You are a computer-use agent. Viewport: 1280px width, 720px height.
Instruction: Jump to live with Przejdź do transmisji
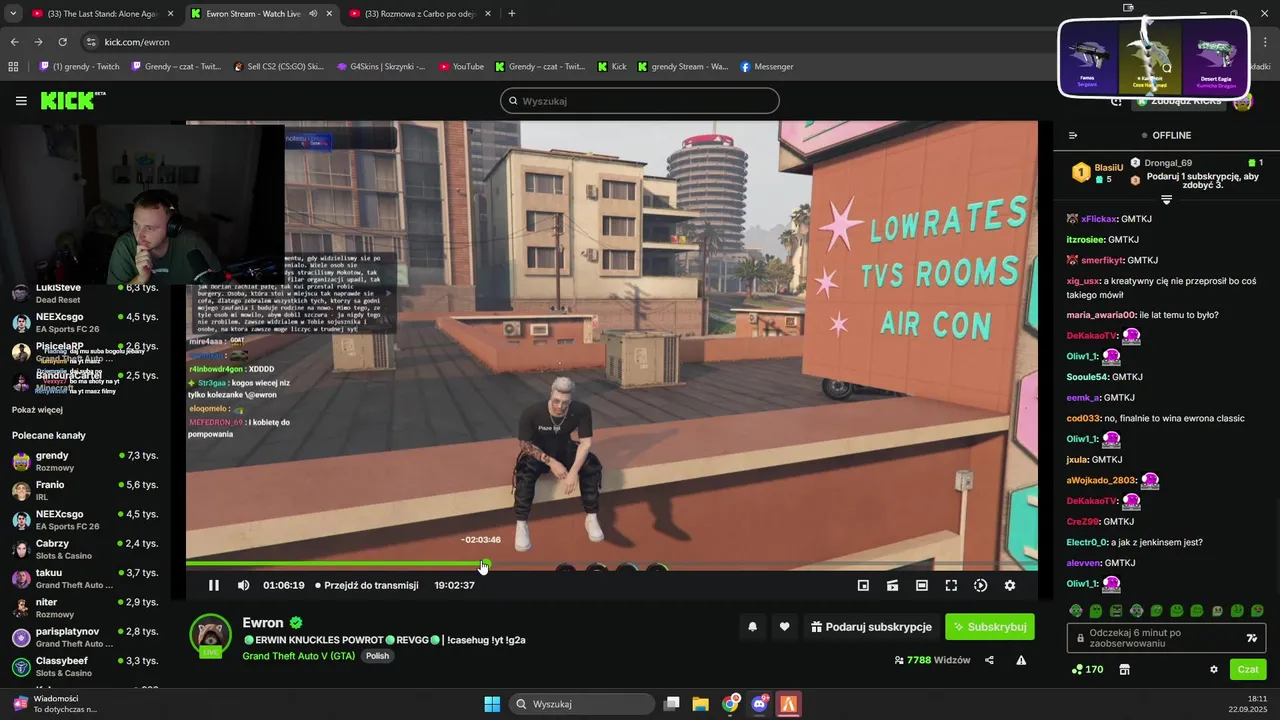pyautogui.click(x=367, y=585)
